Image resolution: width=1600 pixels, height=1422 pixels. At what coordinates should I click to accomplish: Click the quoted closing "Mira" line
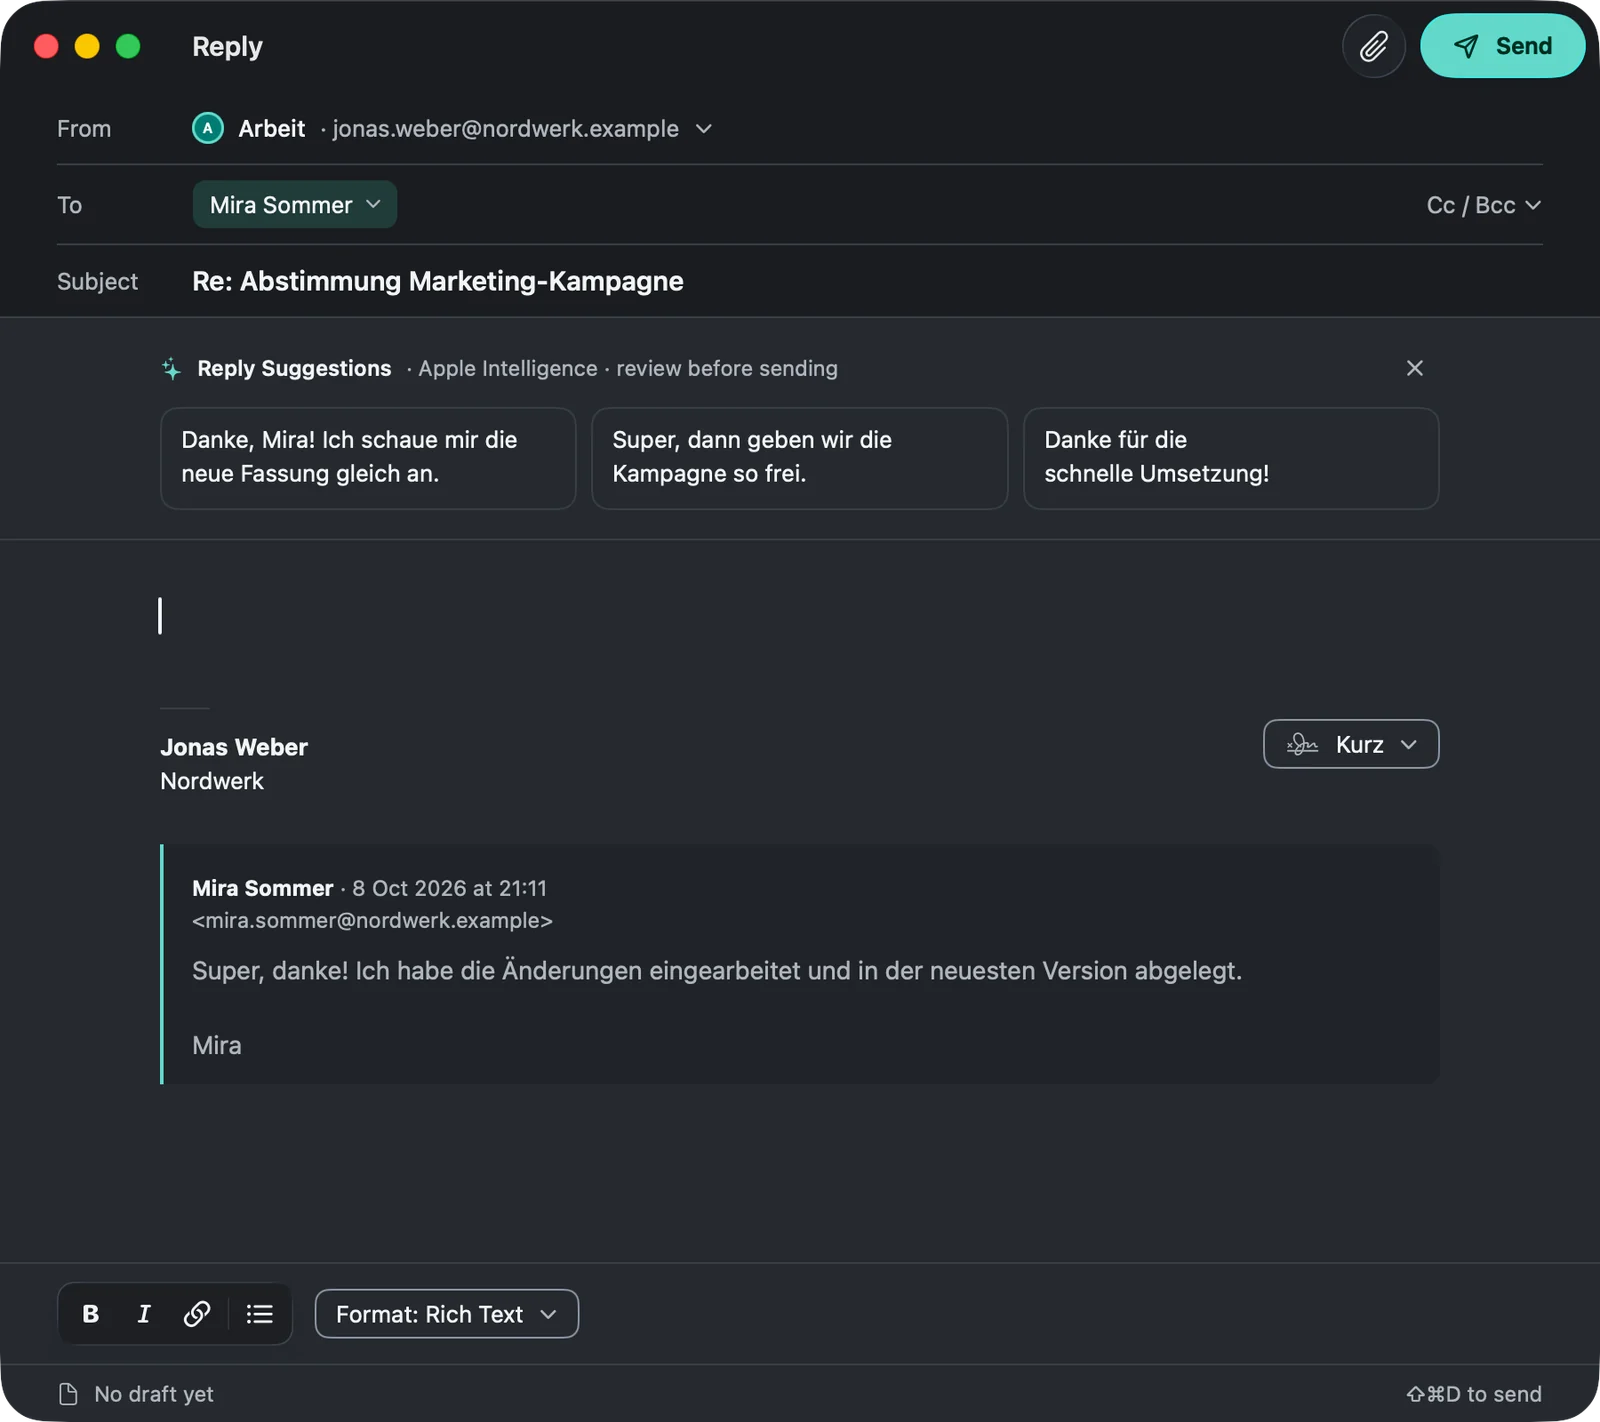[217, 1046]
